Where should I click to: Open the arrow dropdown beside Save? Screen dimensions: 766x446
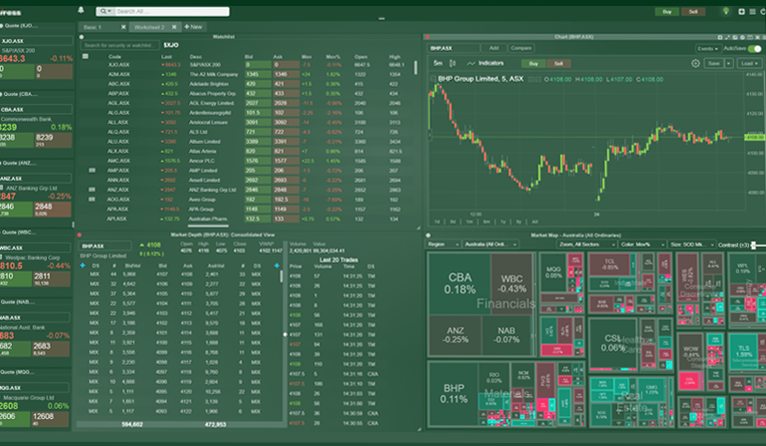pyautogui.click(x=728, y=64)
